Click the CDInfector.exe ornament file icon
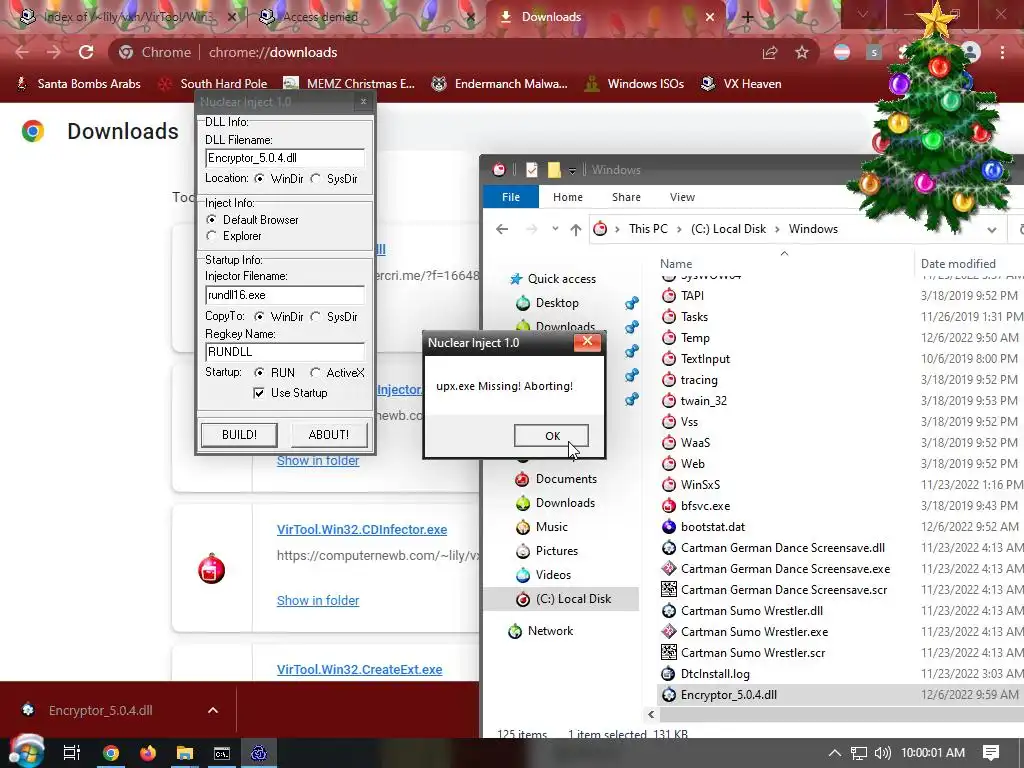This screenshot has height=768, width=1024. click(212, 569)
